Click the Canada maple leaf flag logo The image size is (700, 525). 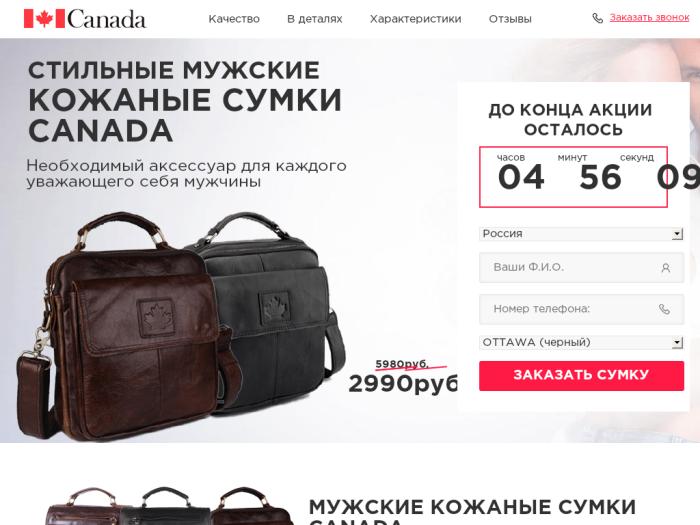click(45, 19)
